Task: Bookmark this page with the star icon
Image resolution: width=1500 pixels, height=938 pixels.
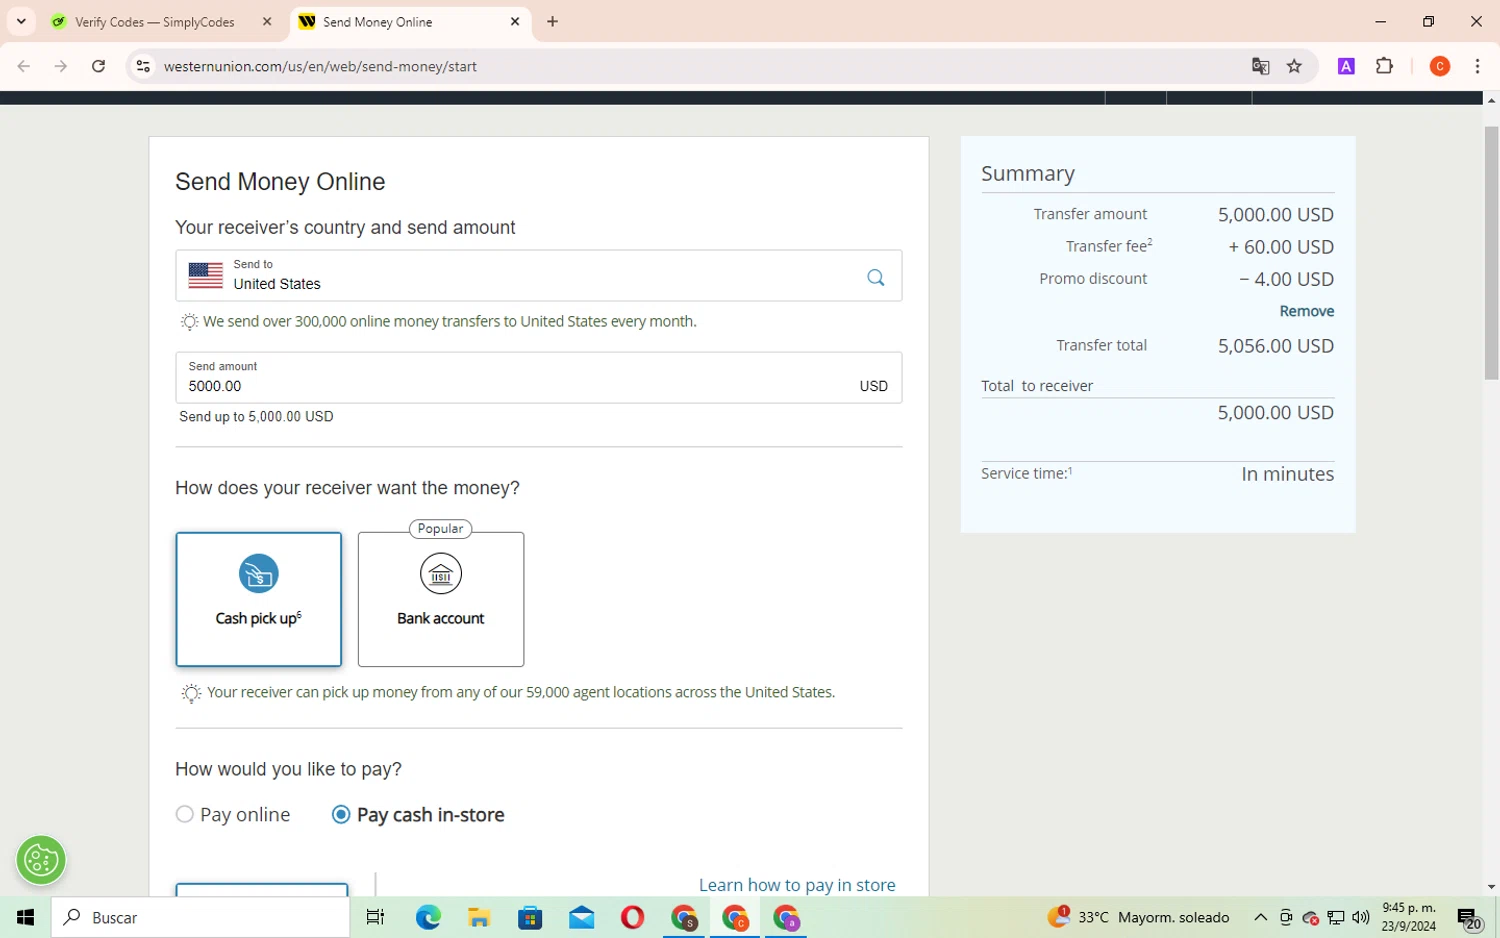Action: point(1294,66)
